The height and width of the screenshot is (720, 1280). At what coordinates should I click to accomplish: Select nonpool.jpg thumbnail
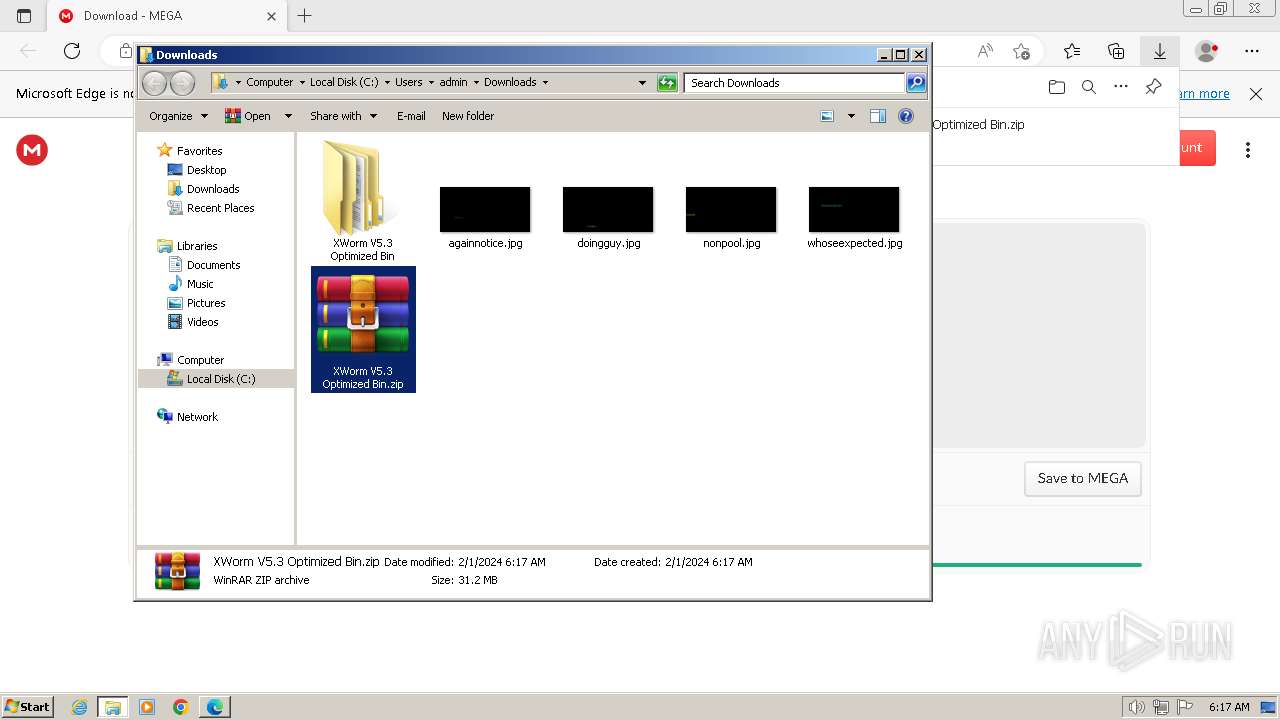pos(731,217)
